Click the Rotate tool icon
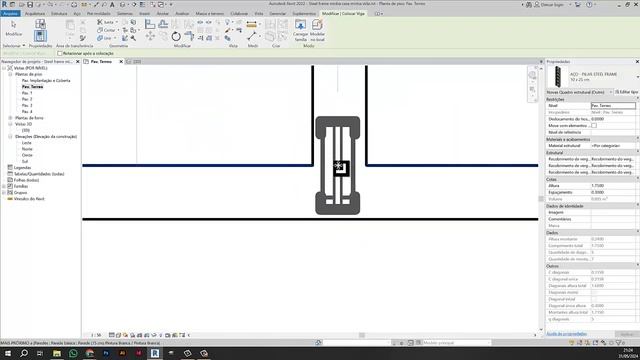This screenshot has height=360, width=640. 176,36
